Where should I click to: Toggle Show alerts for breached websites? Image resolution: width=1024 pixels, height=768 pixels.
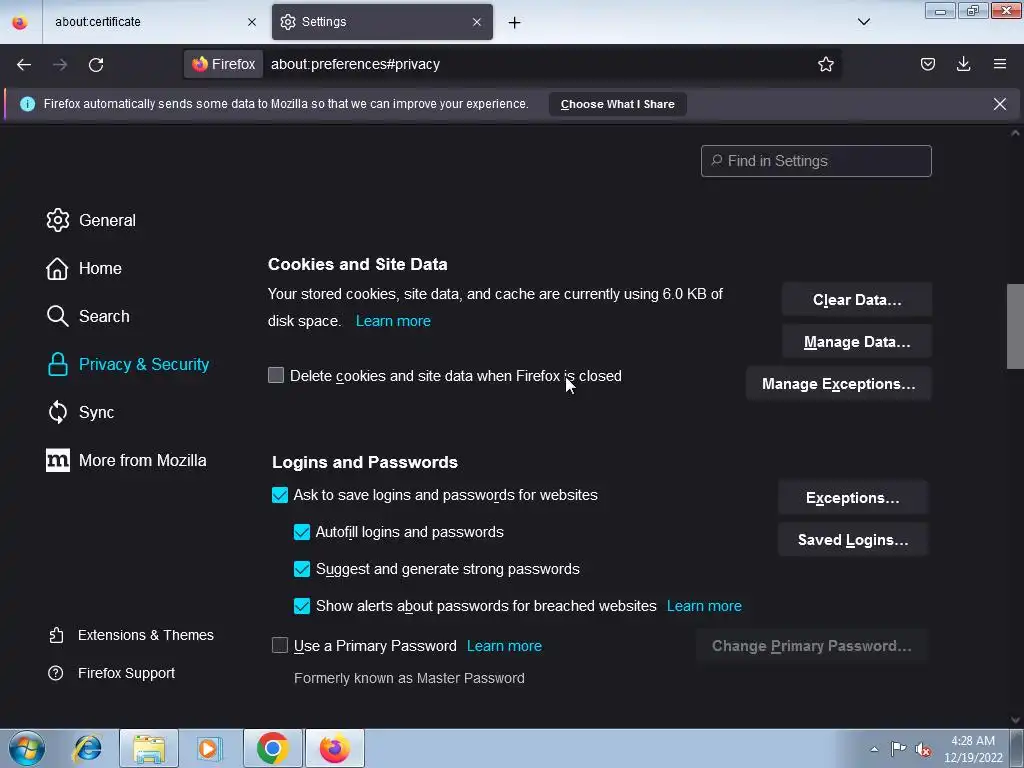click(x=302, y=606)
